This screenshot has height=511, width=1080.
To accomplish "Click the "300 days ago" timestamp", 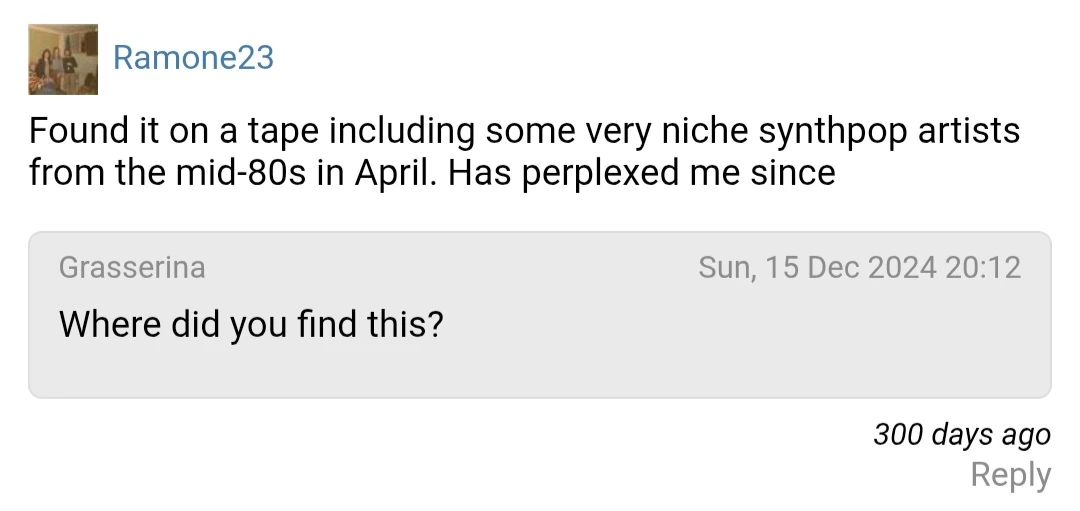I will tap(961, 435).
